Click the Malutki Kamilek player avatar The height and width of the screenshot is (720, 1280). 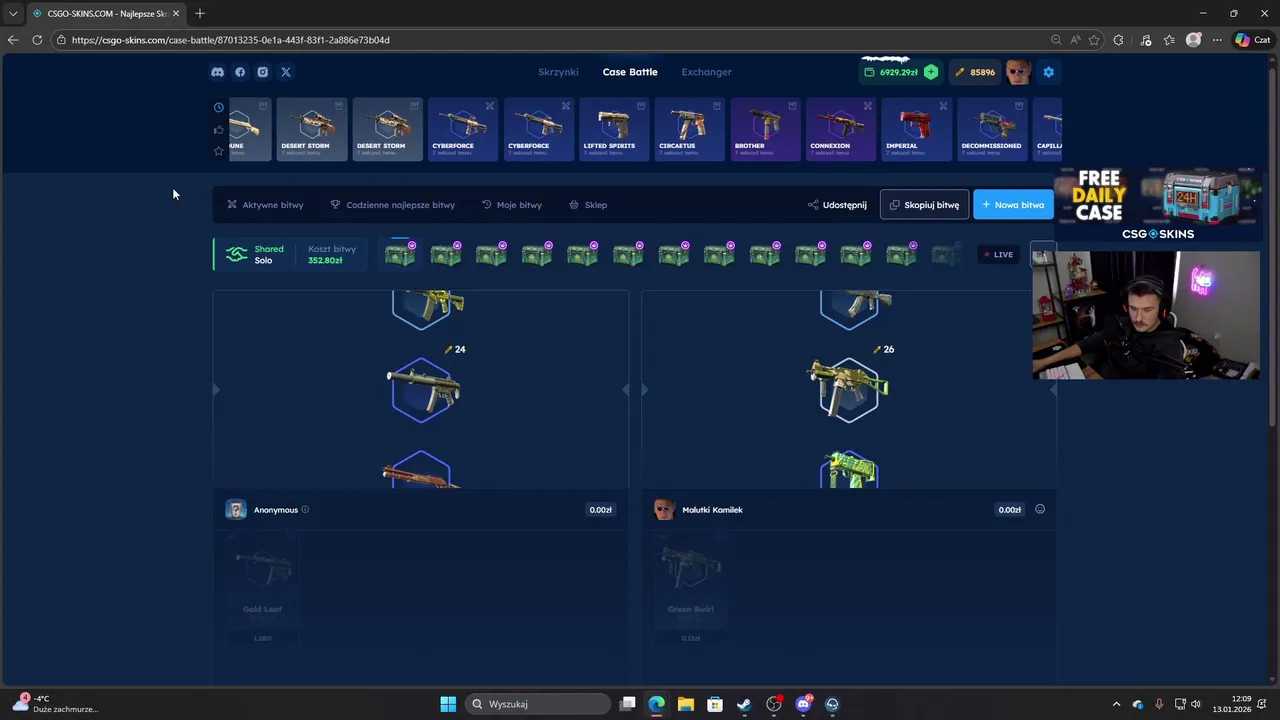coord(664,510)
